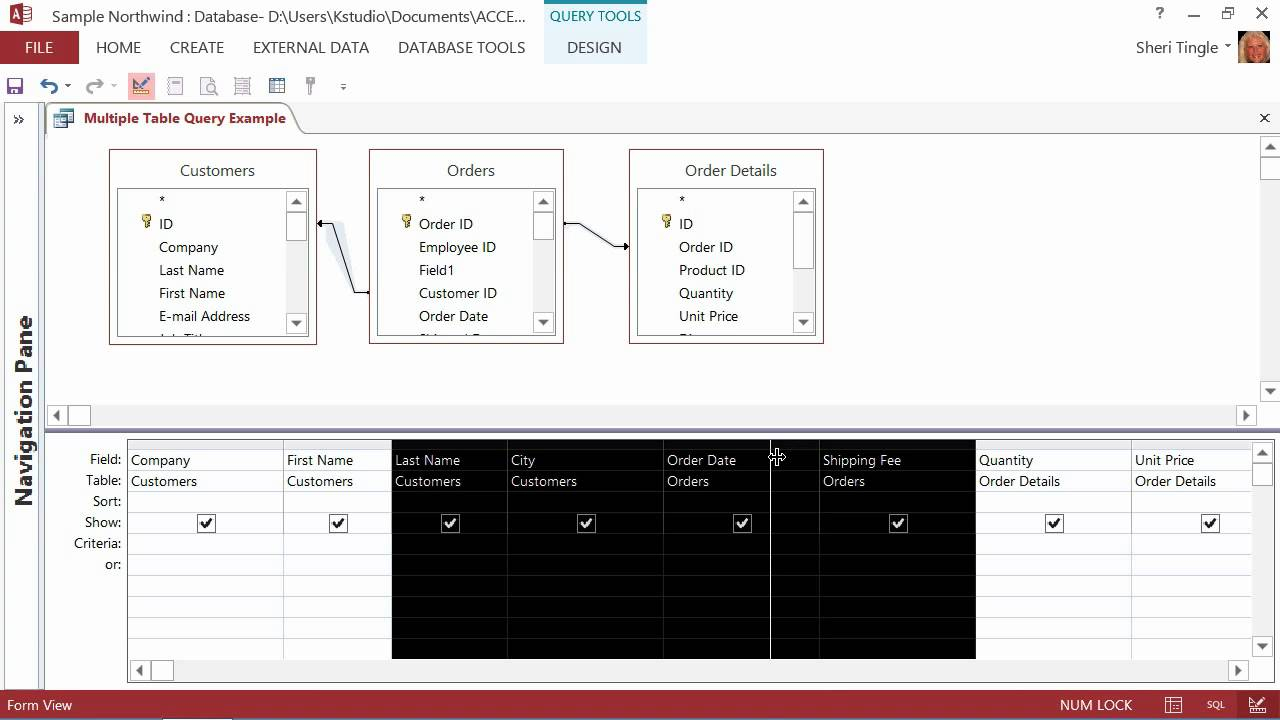
Task: Click the Access Help question mark icon
Action: tap(1158, 13)
